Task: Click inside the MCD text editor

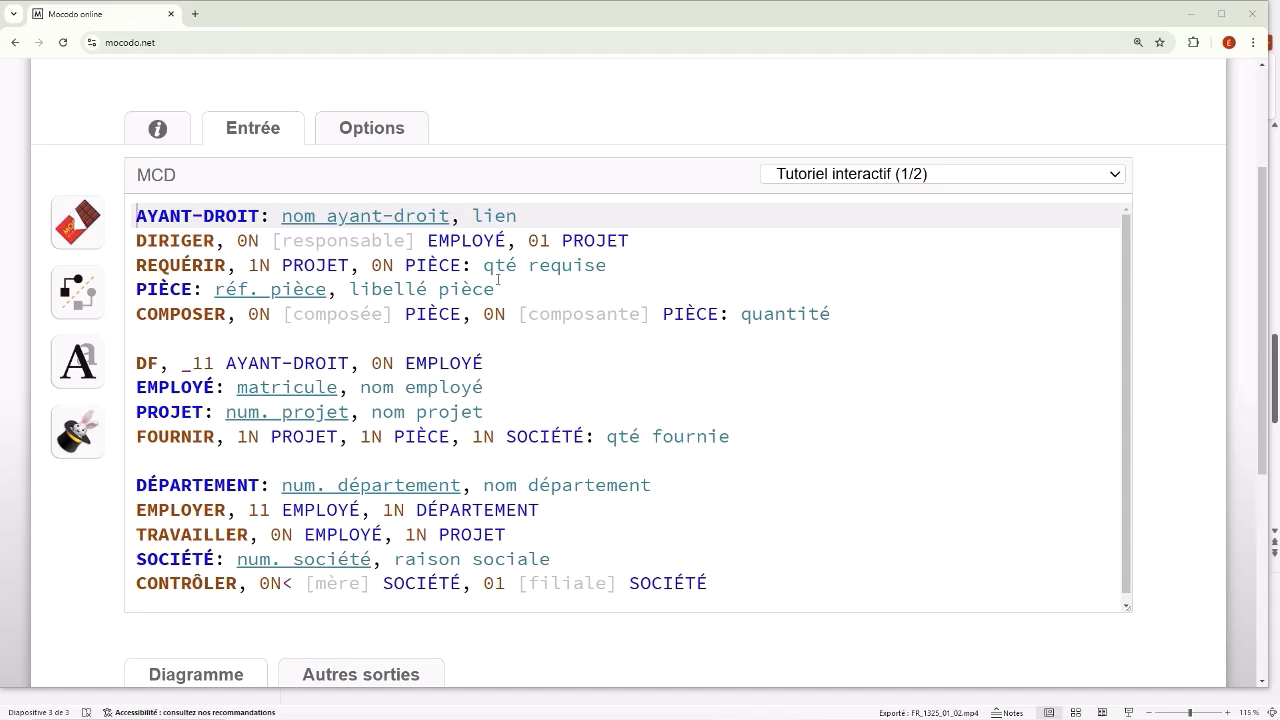Action: [600, 400]
